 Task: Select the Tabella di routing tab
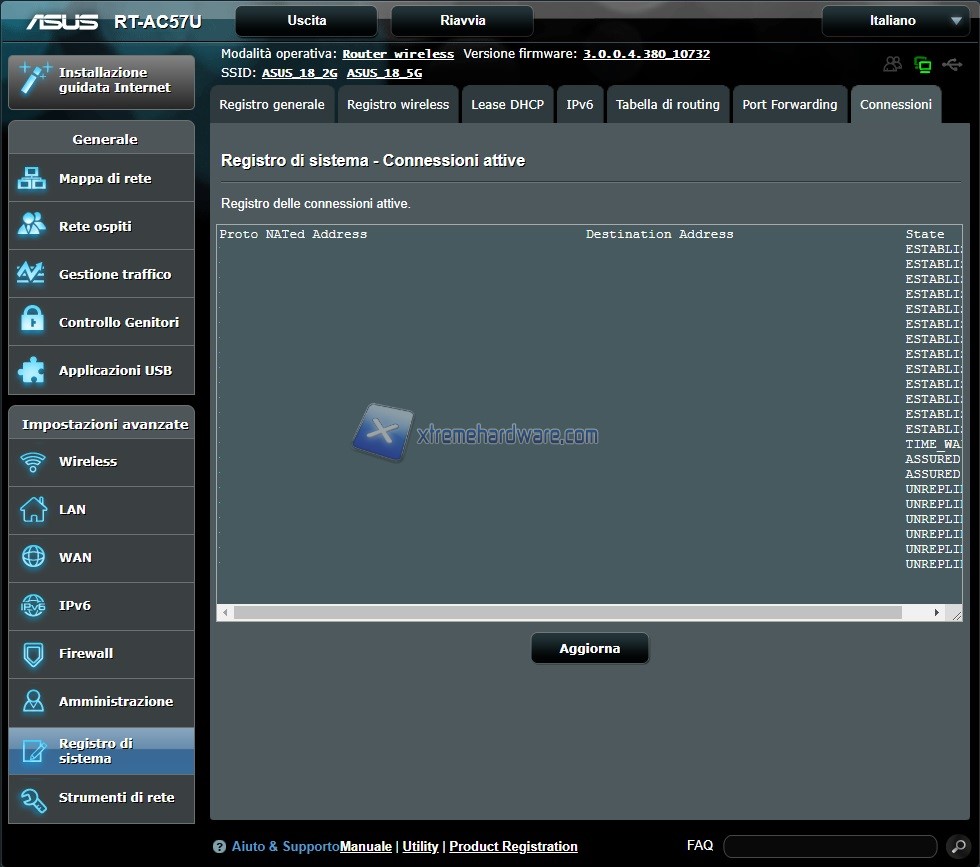[x=667, y=105]
